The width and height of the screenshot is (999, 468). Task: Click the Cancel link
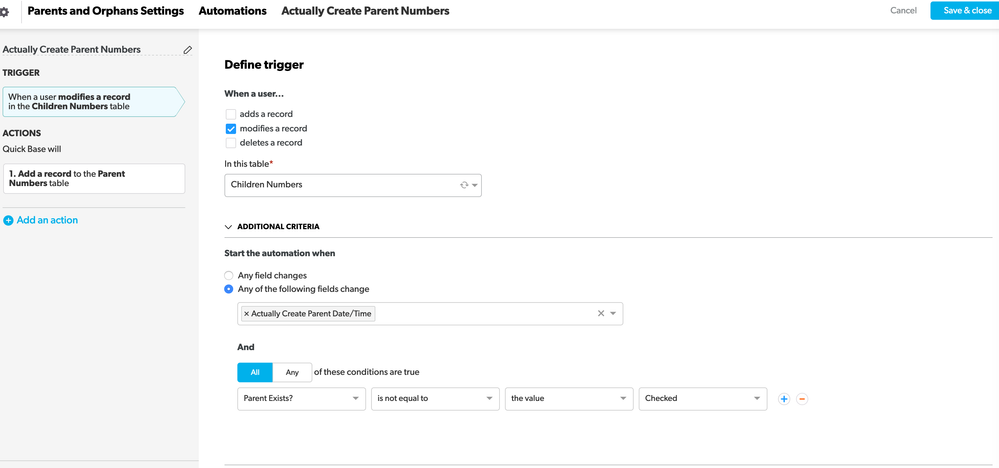point(903,10)
